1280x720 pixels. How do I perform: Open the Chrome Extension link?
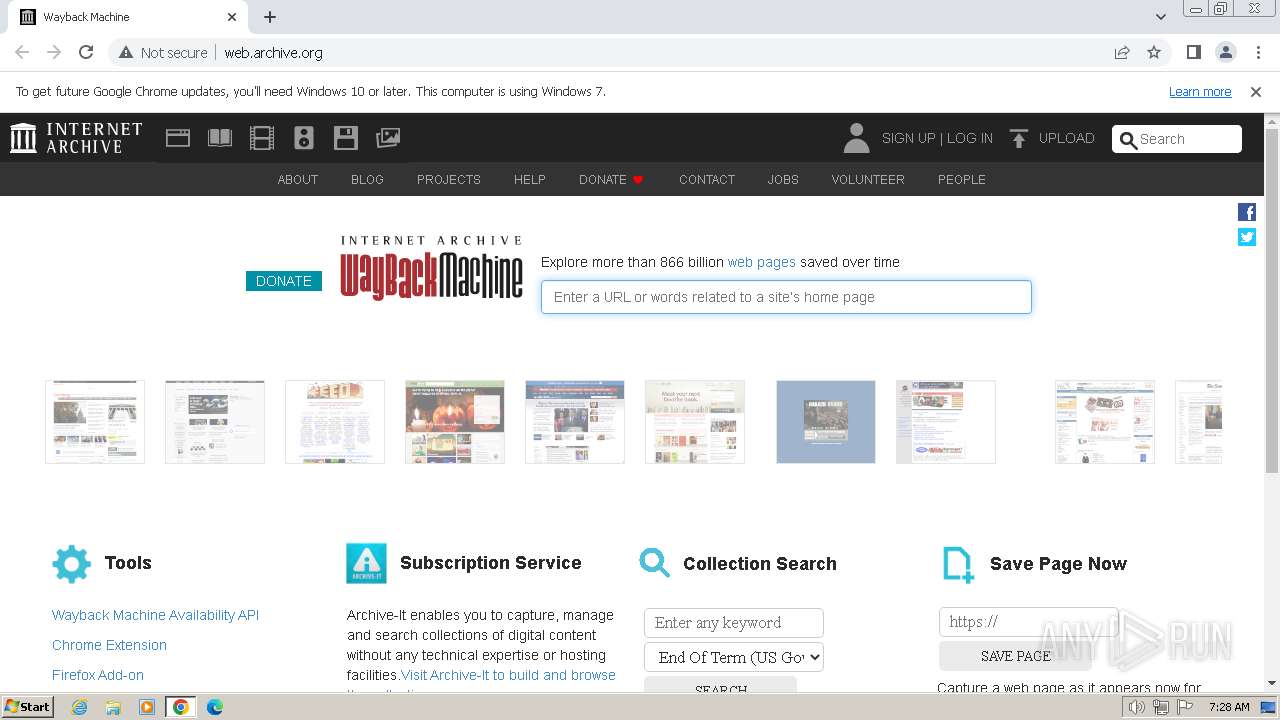pyautogui.click(x=109, y=645)
